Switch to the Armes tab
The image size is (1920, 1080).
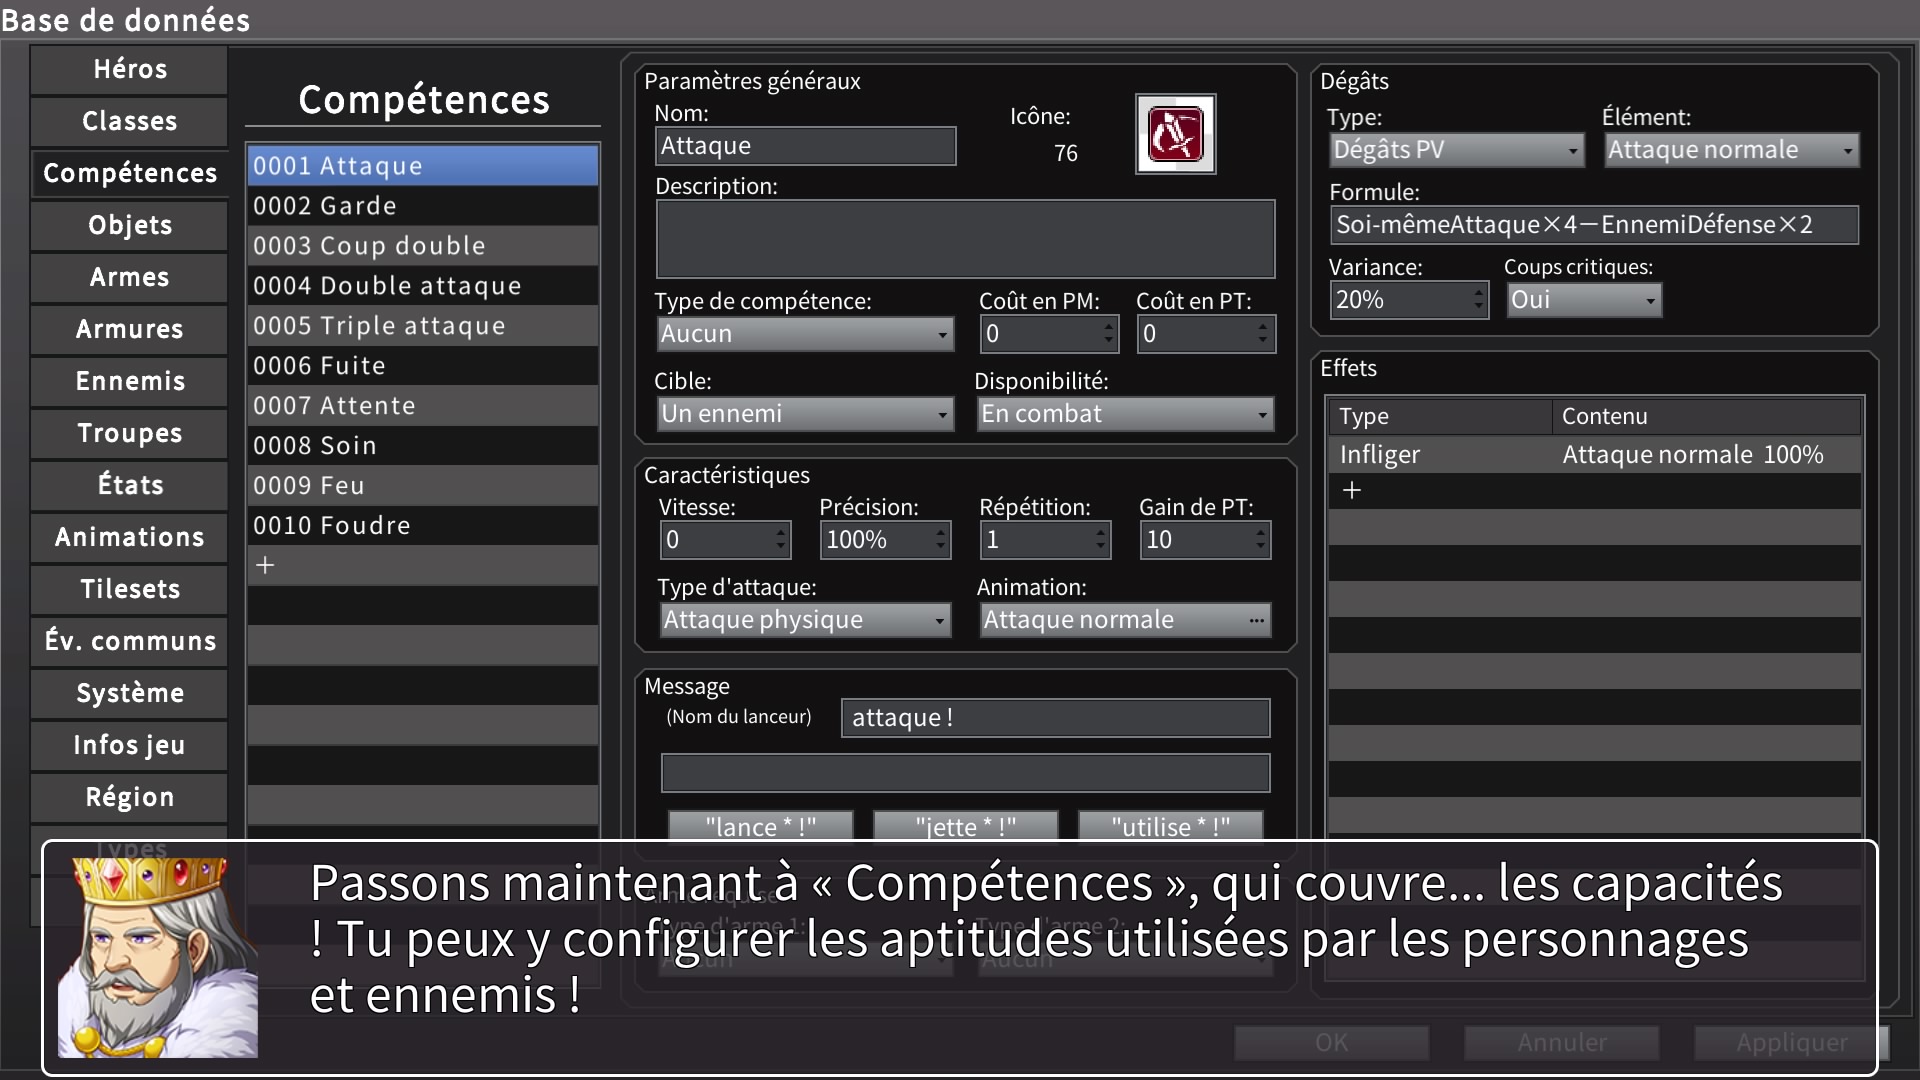(130, 277)
